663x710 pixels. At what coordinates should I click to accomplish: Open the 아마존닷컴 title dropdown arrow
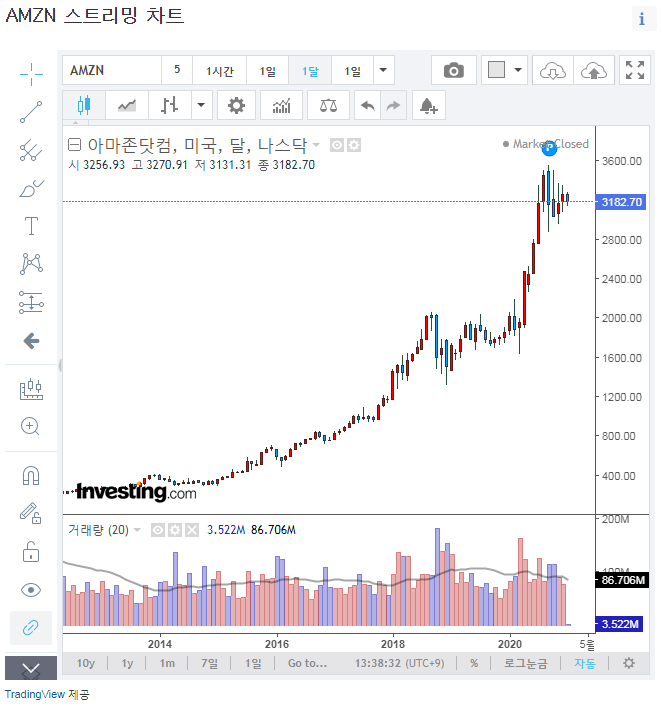[316, 145]
